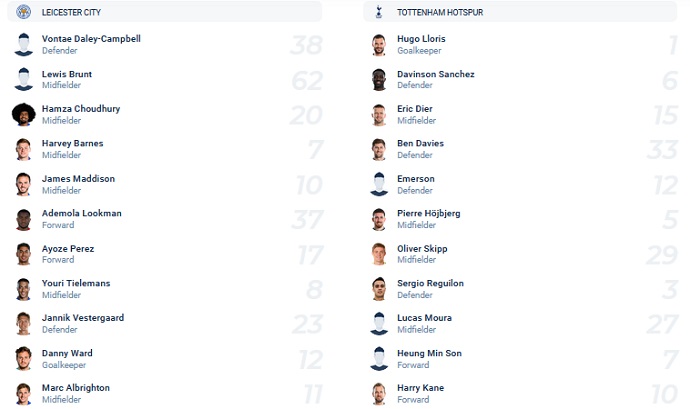Open James Maddison's player profile link

[x=78, y=179]
